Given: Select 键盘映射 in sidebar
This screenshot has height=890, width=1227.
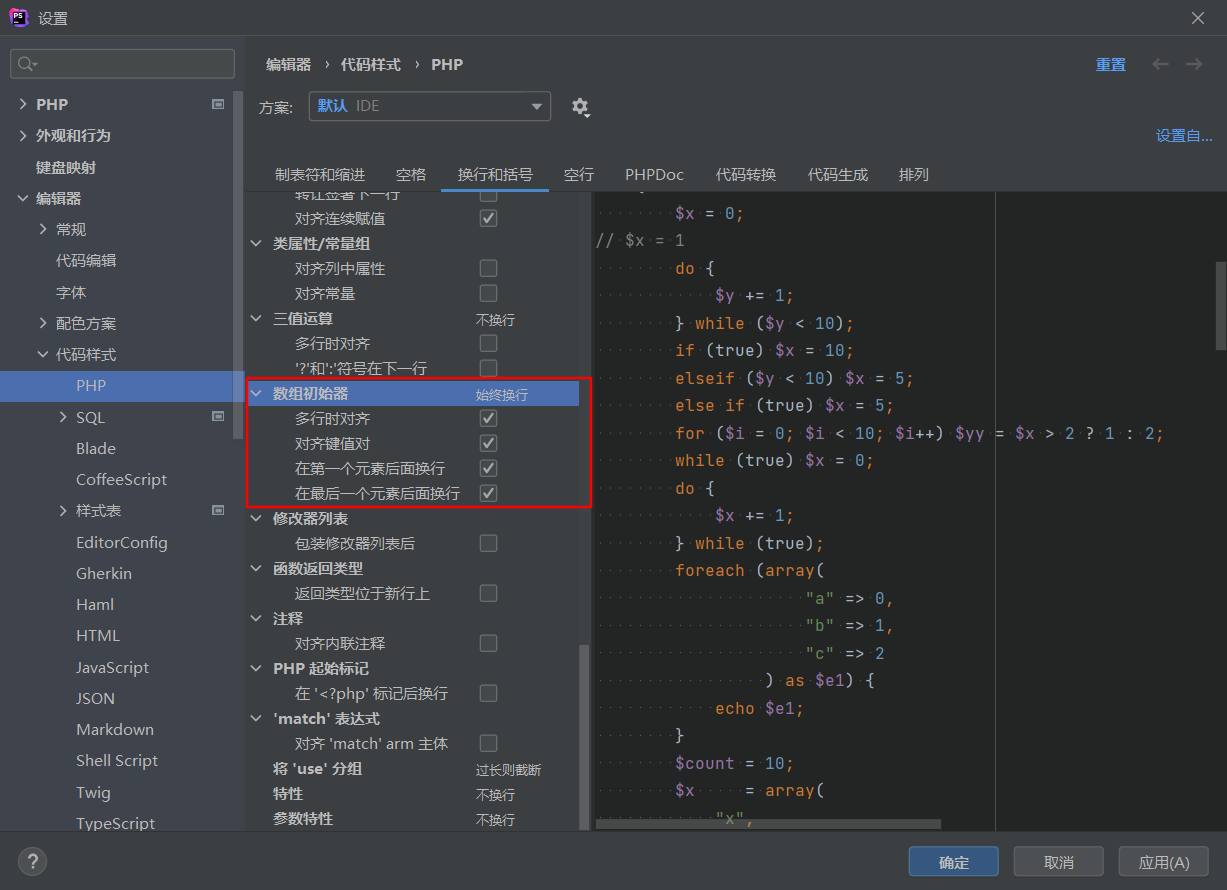Looking at the screenshot, I should 66,167.
